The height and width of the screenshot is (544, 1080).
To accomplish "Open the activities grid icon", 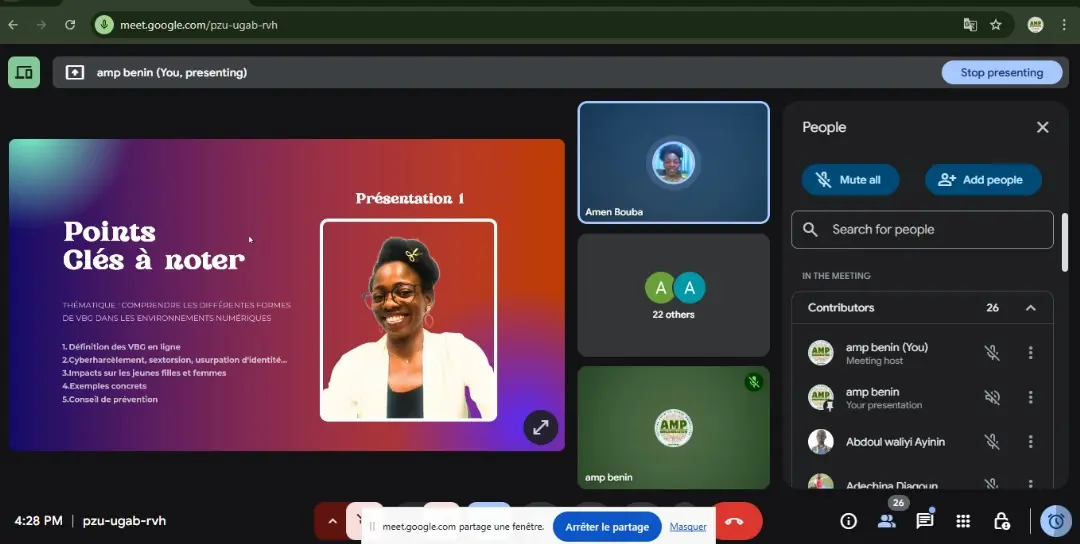I will tap(963, 521).
